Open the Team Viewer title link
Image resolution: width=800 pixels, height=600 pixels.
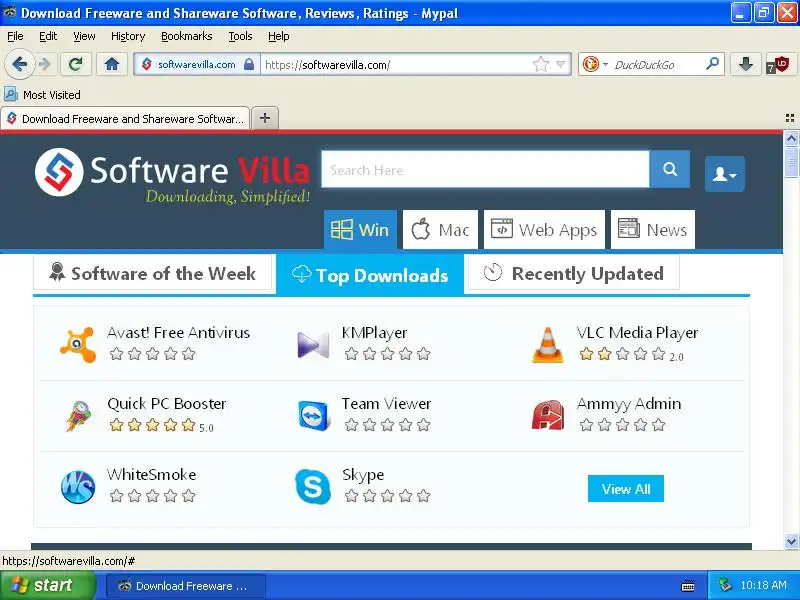click(386, 404)
